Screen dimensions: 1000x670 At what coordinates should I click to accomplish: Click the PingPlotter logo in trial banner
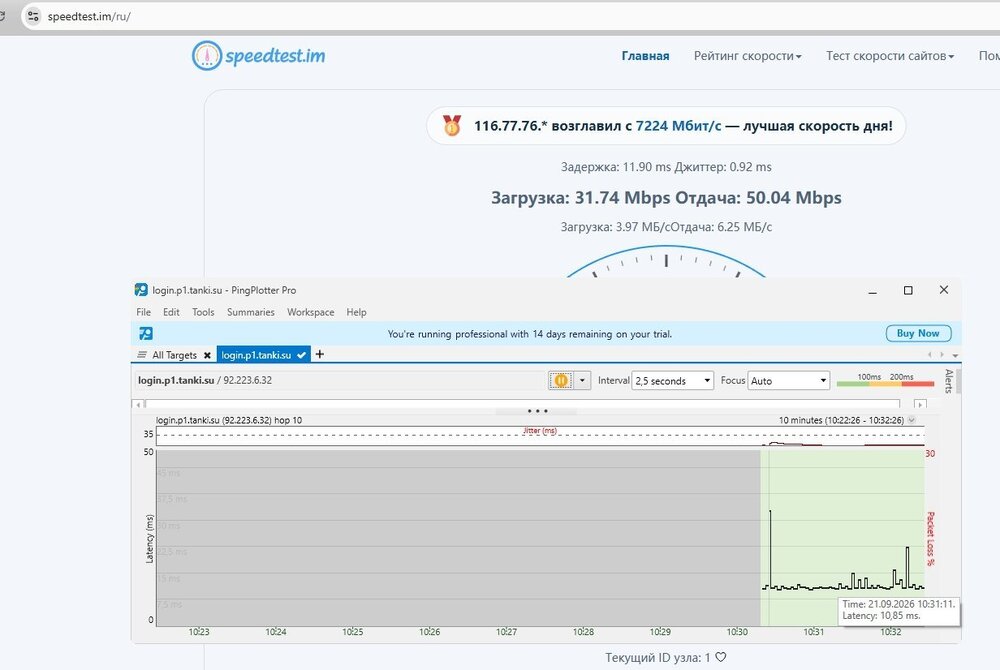(x=146, y=333)
